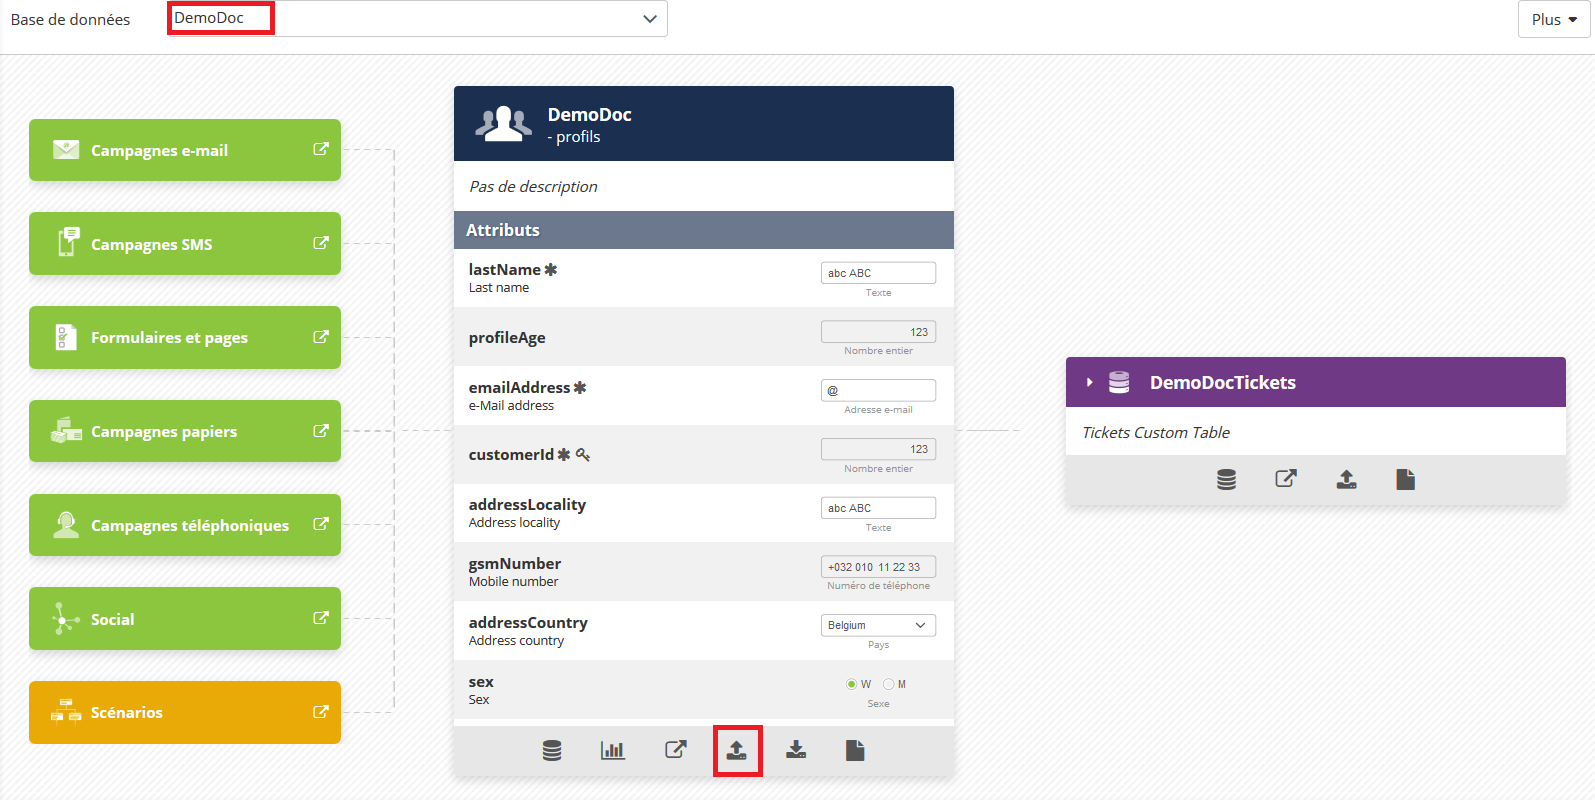
Task: Expand the DemoDocTickets panel arrow
Action: (x=1089, y=383)
